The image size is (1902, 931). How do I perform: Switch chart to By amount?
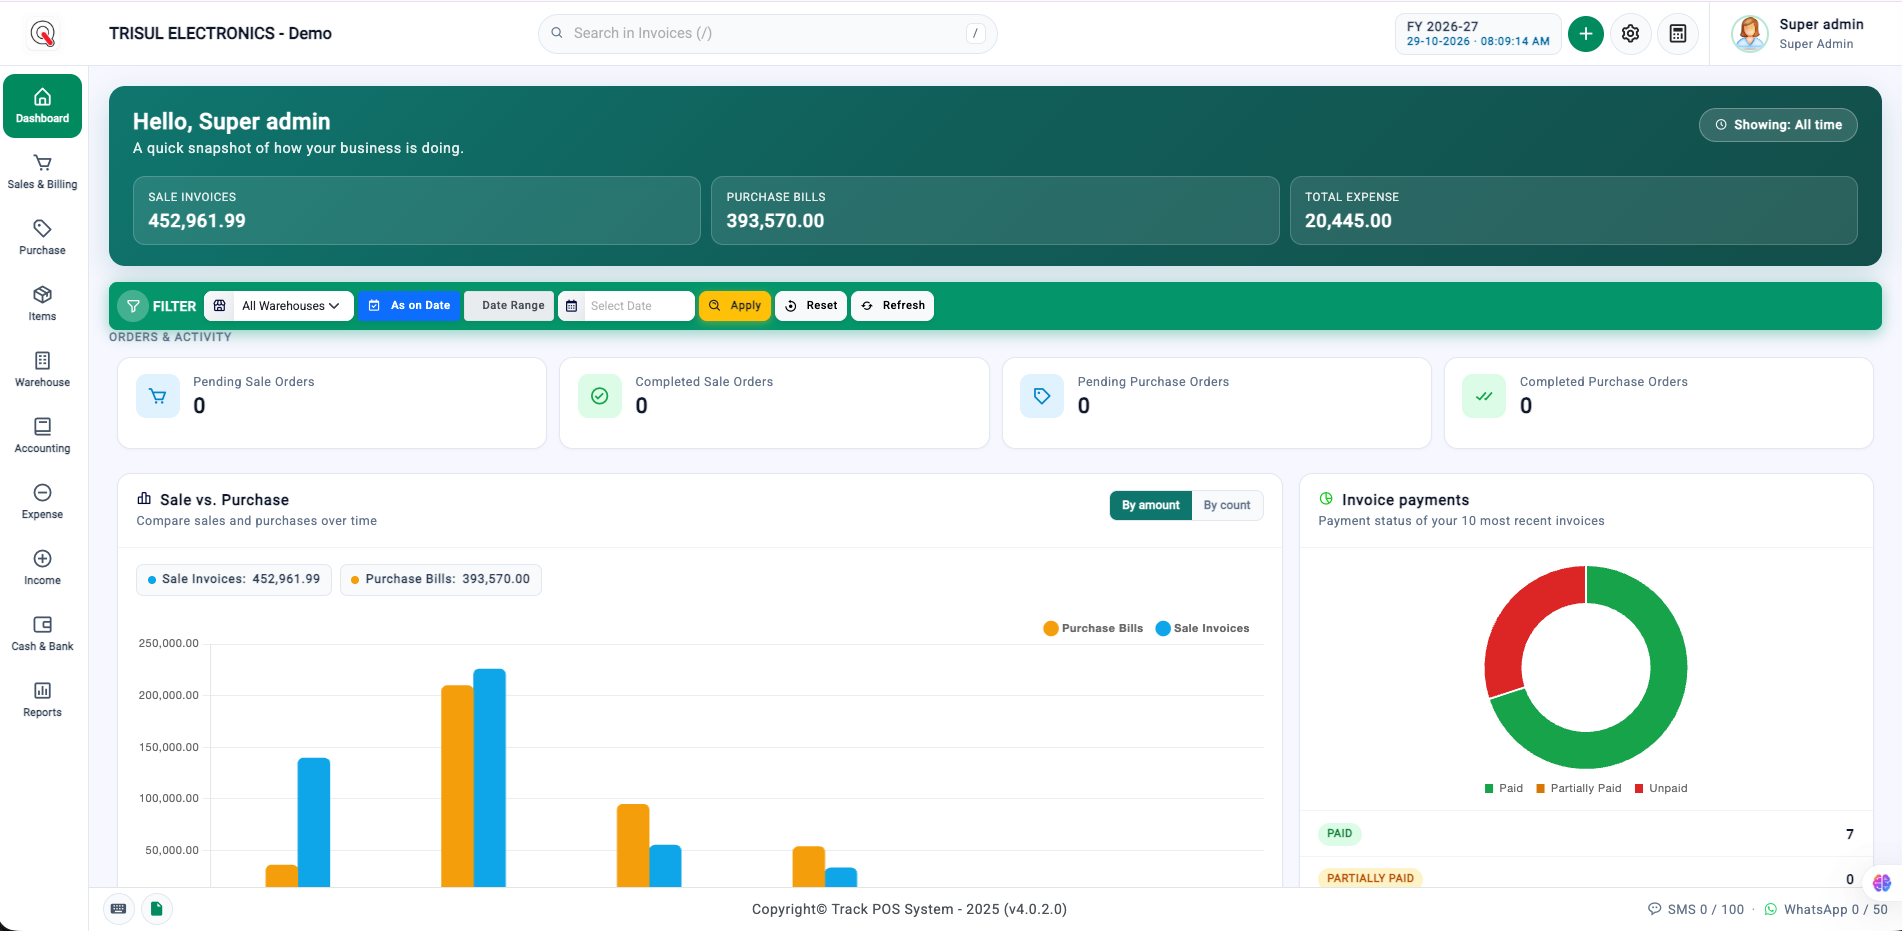click(1150, 505)
